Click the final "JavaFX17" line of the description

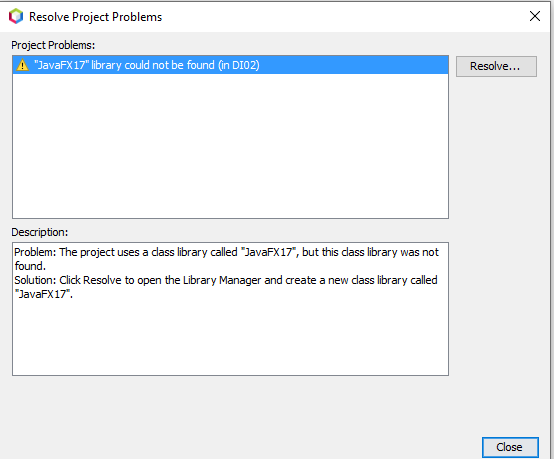pyautogui.click(x=43, y=294)
